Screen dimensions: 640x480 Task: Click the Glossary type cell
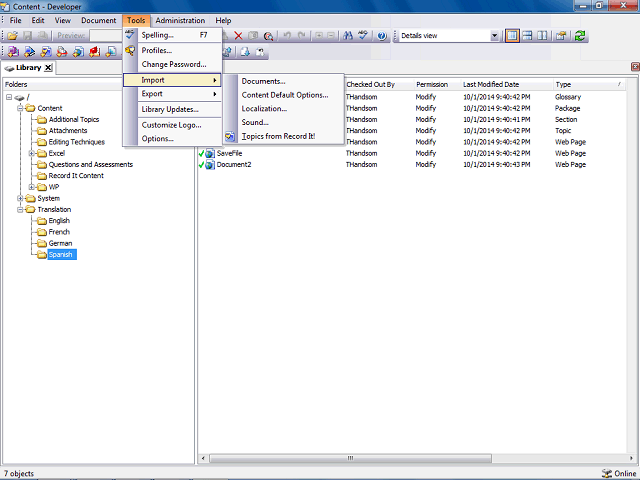(x=567, y=97)
